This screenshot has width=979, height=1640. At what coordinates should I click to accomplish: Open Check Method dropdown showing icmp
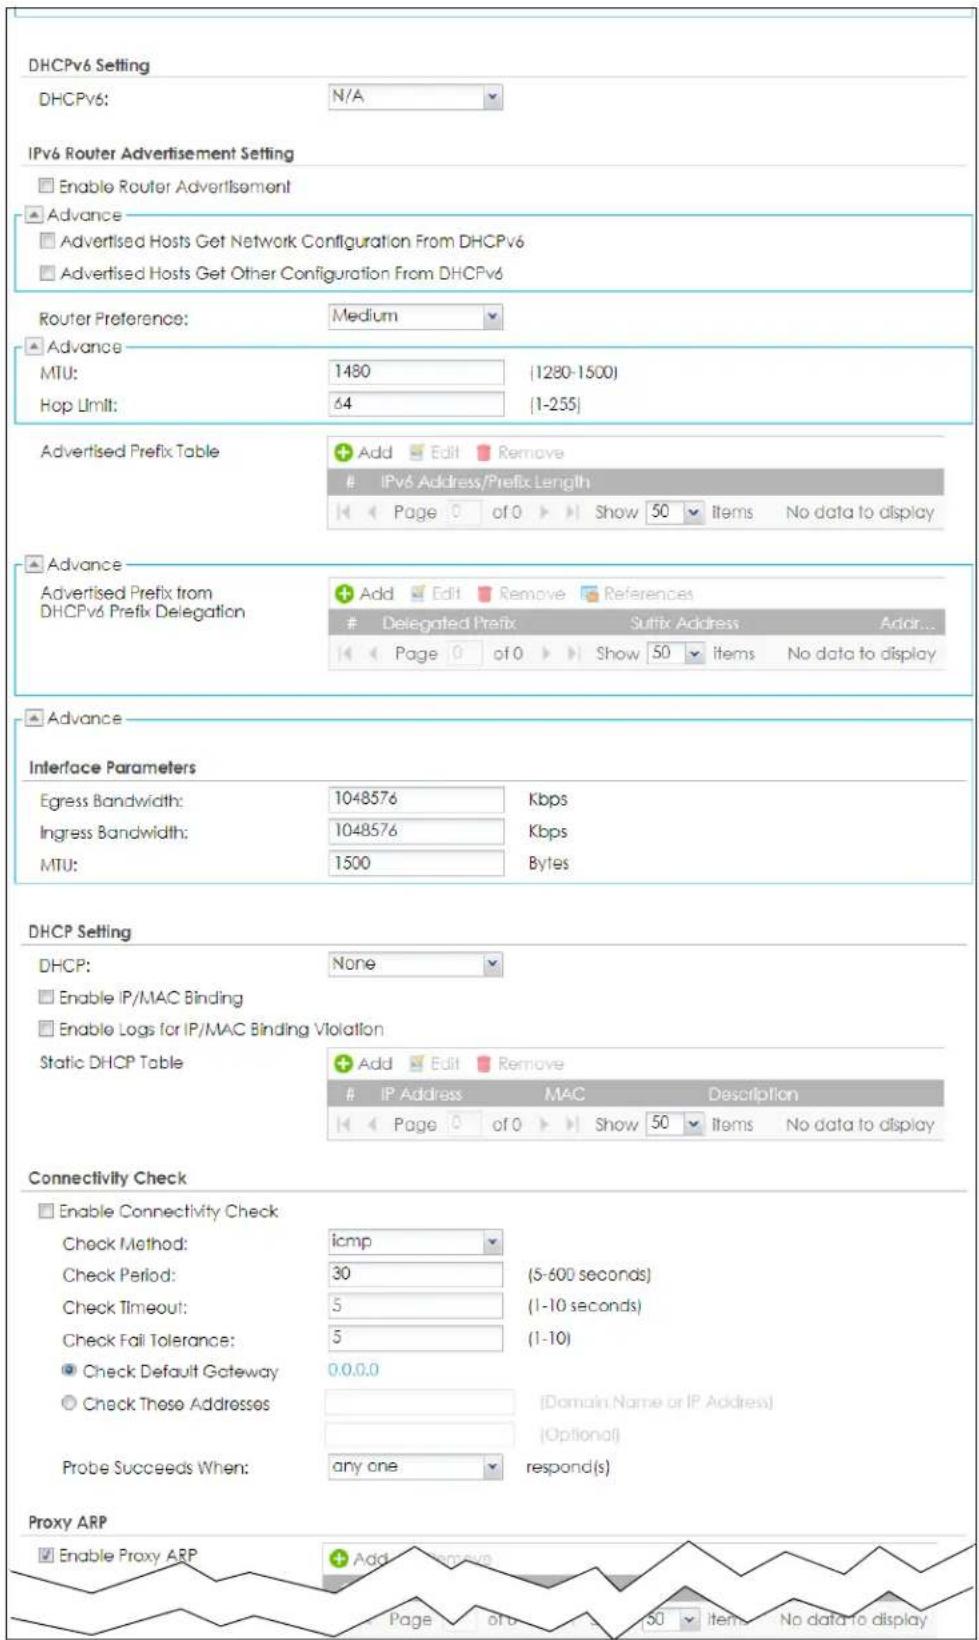pos(415,1242)
